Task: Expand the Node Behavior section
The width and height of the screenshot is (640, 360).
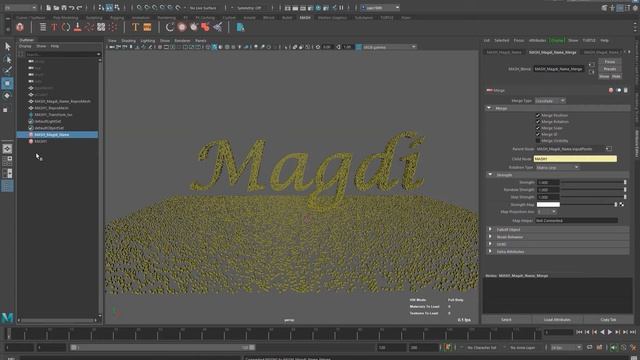Action: coord(490,237)
